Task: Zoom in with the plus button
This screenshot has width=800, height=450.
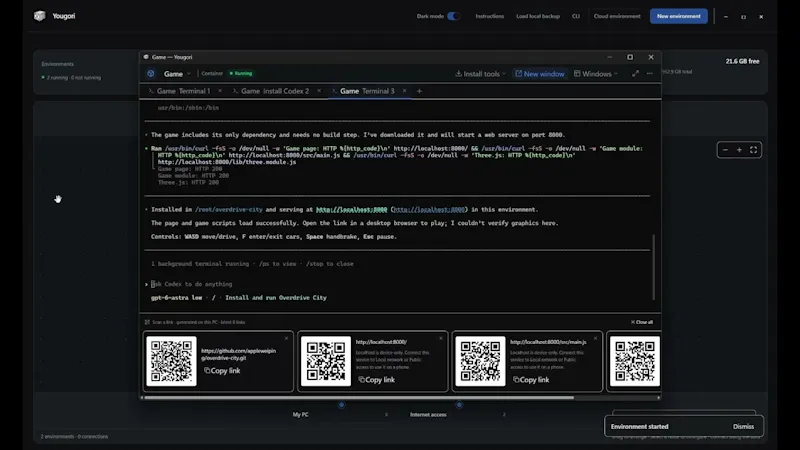Action: [739, 150]
